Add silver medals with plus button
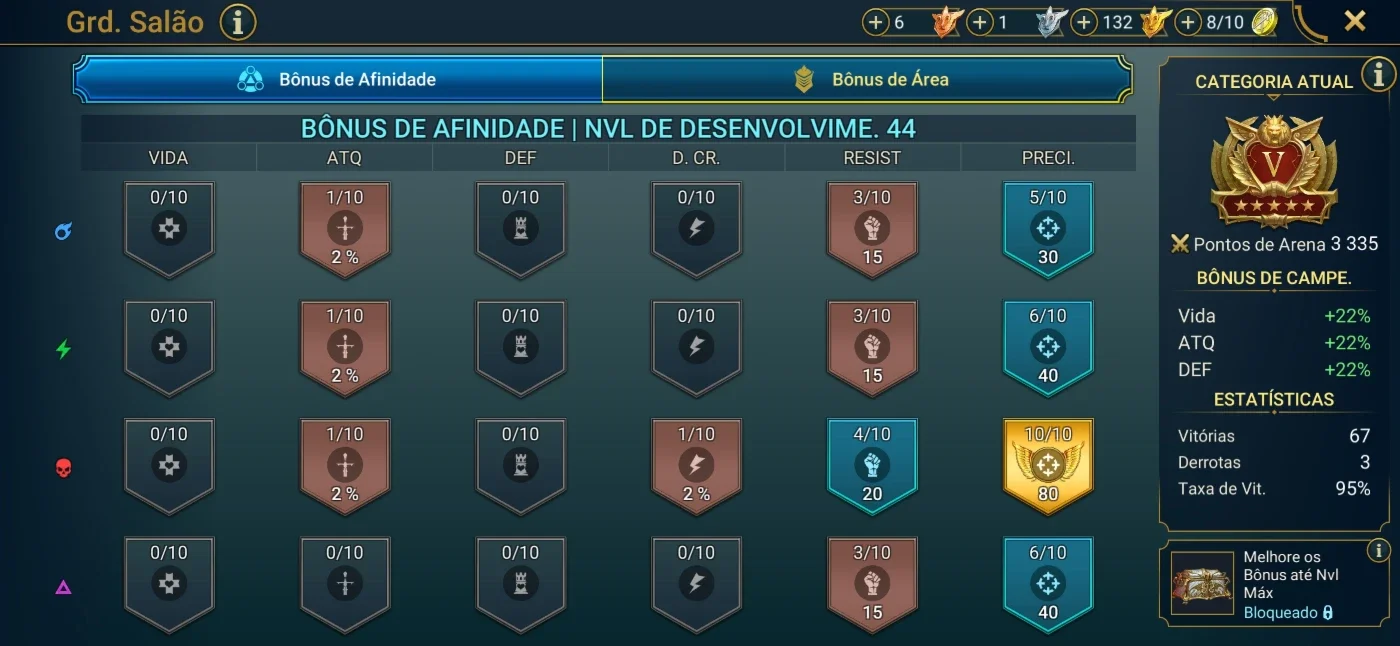The image size is (1400, 646). (980, 22)
